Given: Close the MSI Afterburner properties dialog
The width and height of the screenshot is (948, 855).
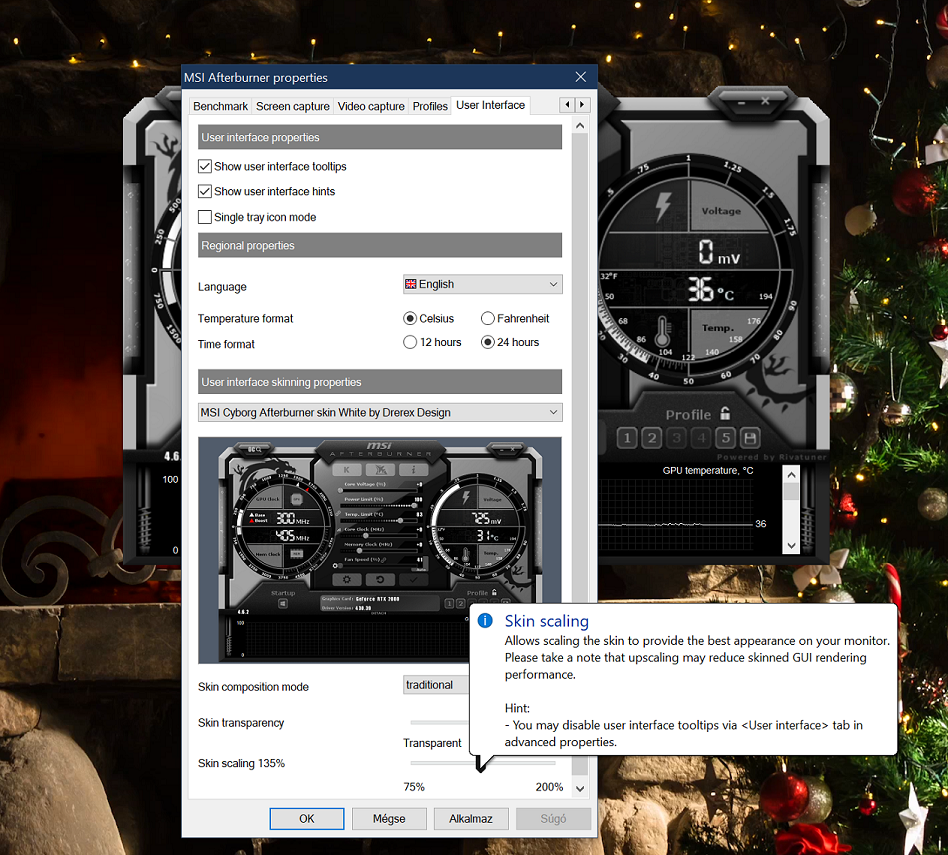Looking at the screenshot, I should 580,77.
